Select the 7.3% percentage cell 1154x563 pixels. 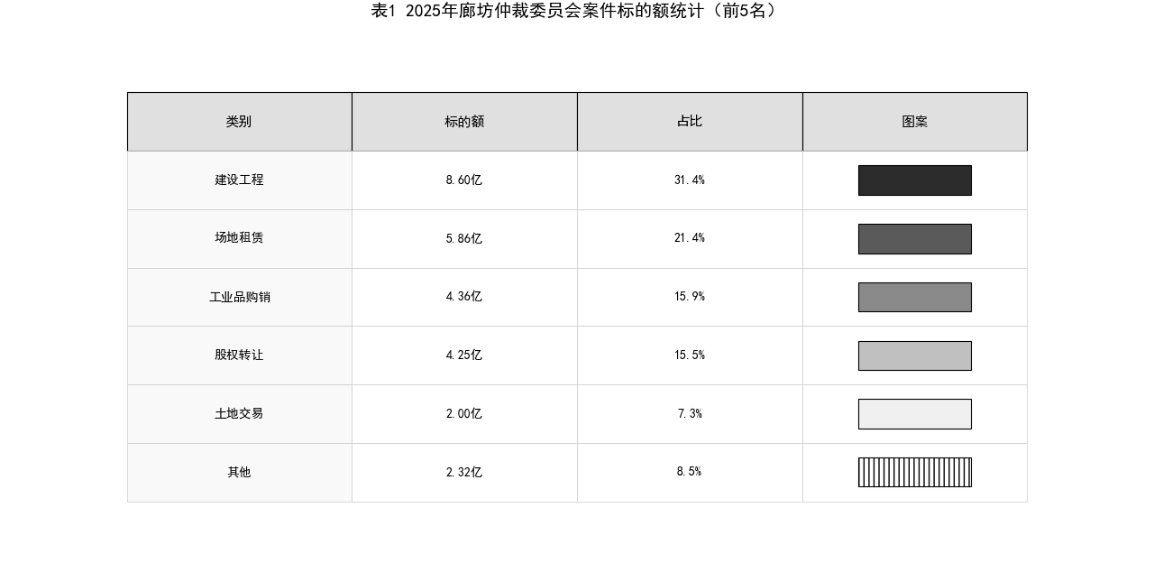pyautogui.click(x=689, y=414)
